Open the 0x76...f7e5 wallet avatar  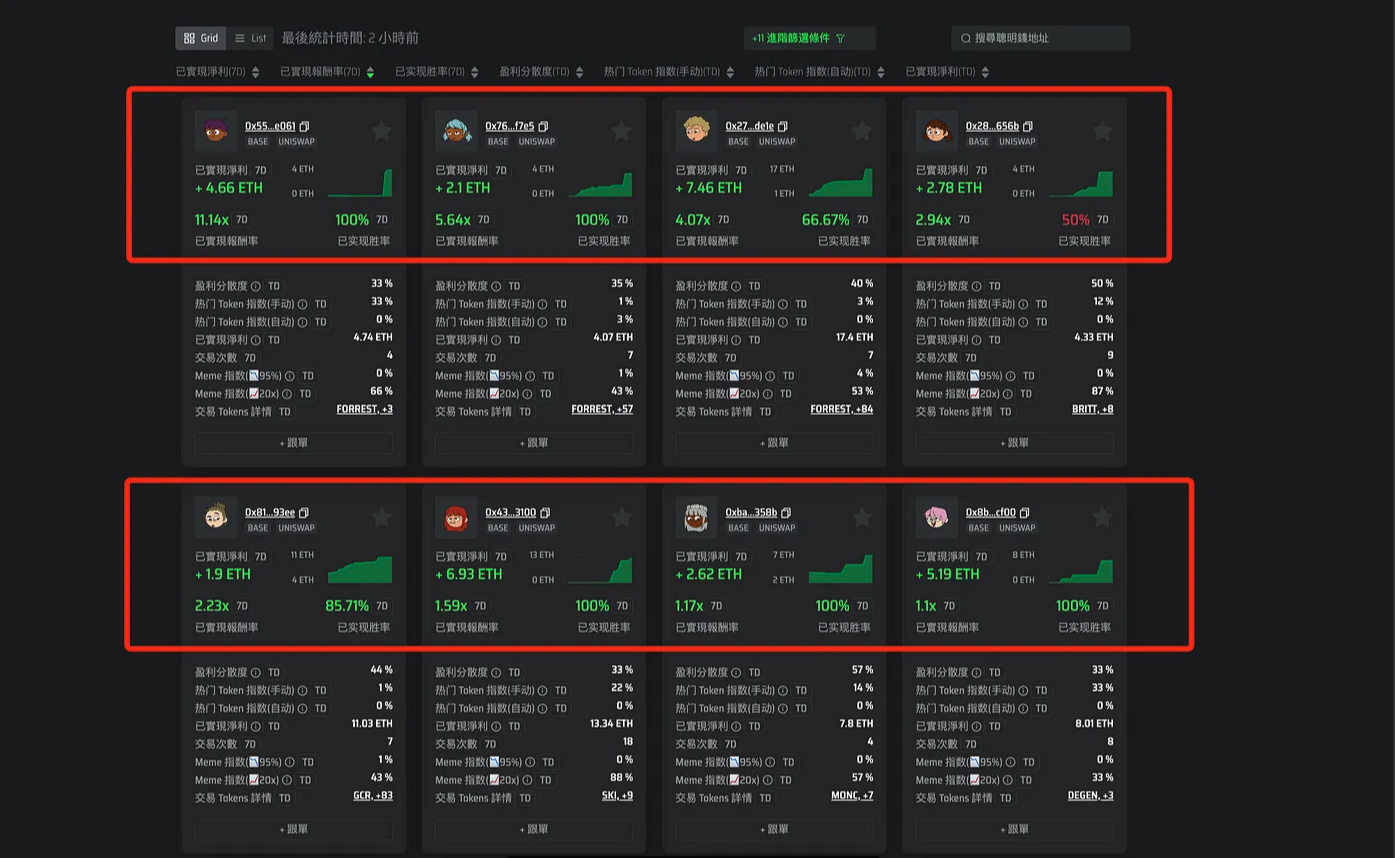456,132
